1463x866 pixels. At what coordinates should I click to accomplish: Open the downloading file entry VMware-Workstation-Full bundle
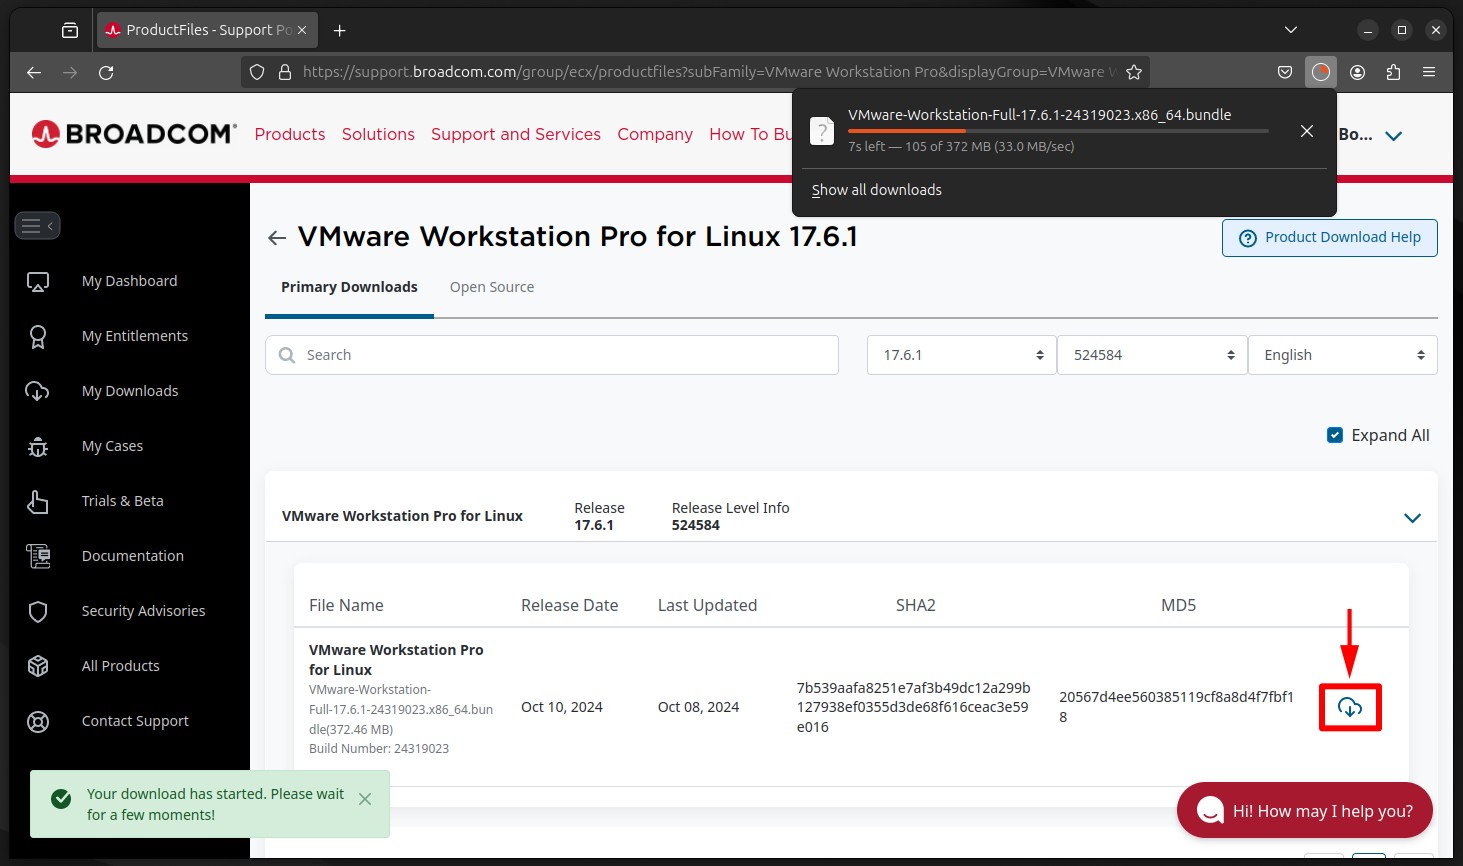coord(1040,131)
